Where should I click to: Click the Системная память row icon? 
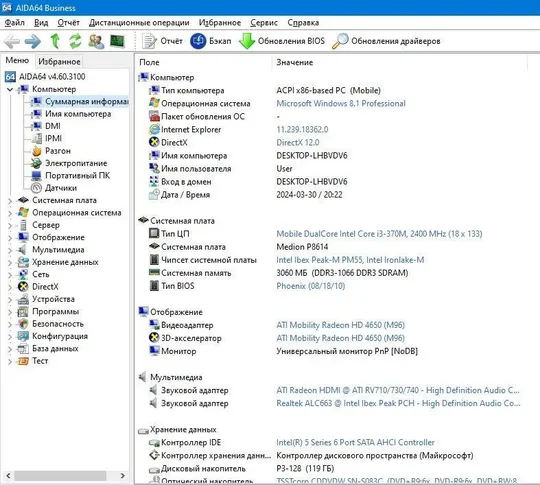pyautogui.click(x=154, y=272)
